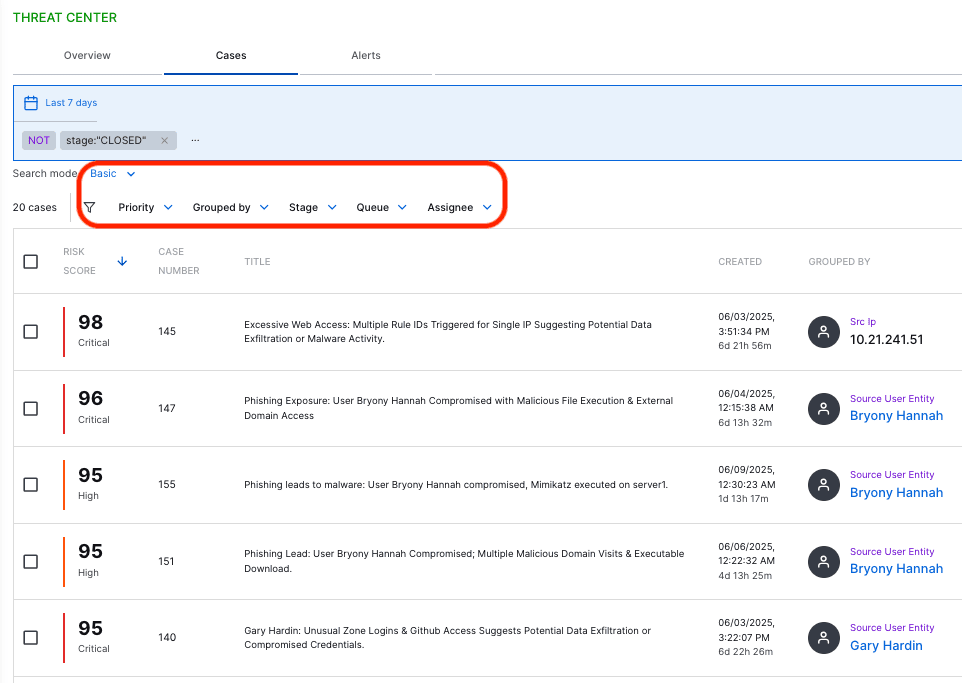Click the 10.21.241.51 source IP value
Image resolution: width=962 pixels, height=683 pixels.
point(886,340)
